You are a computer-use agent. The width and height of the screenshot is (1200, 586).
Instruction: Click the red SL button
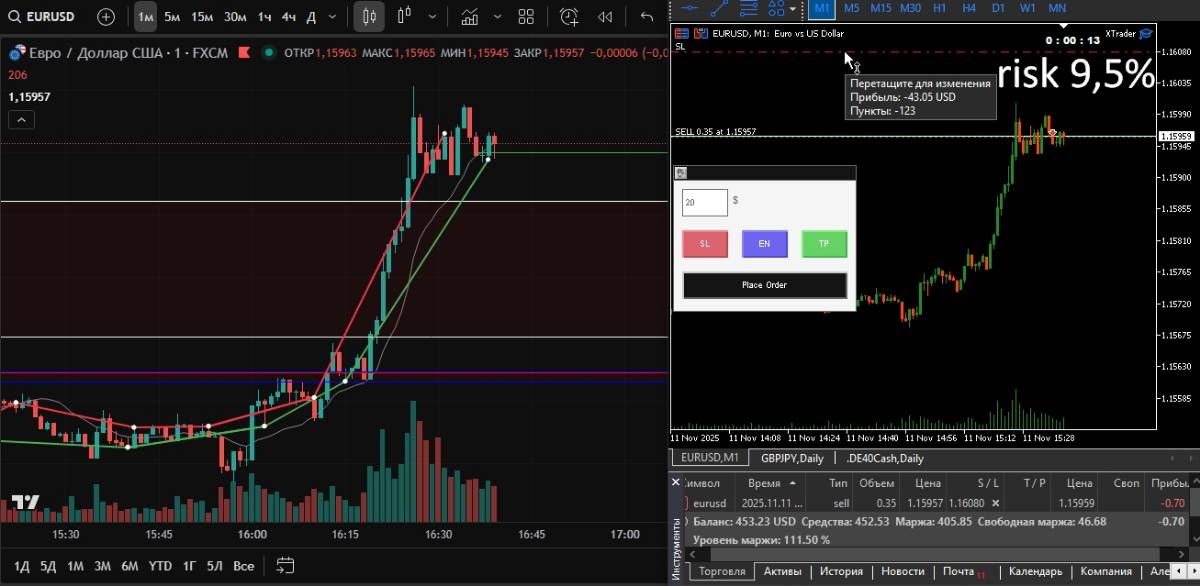pos(705,243)
